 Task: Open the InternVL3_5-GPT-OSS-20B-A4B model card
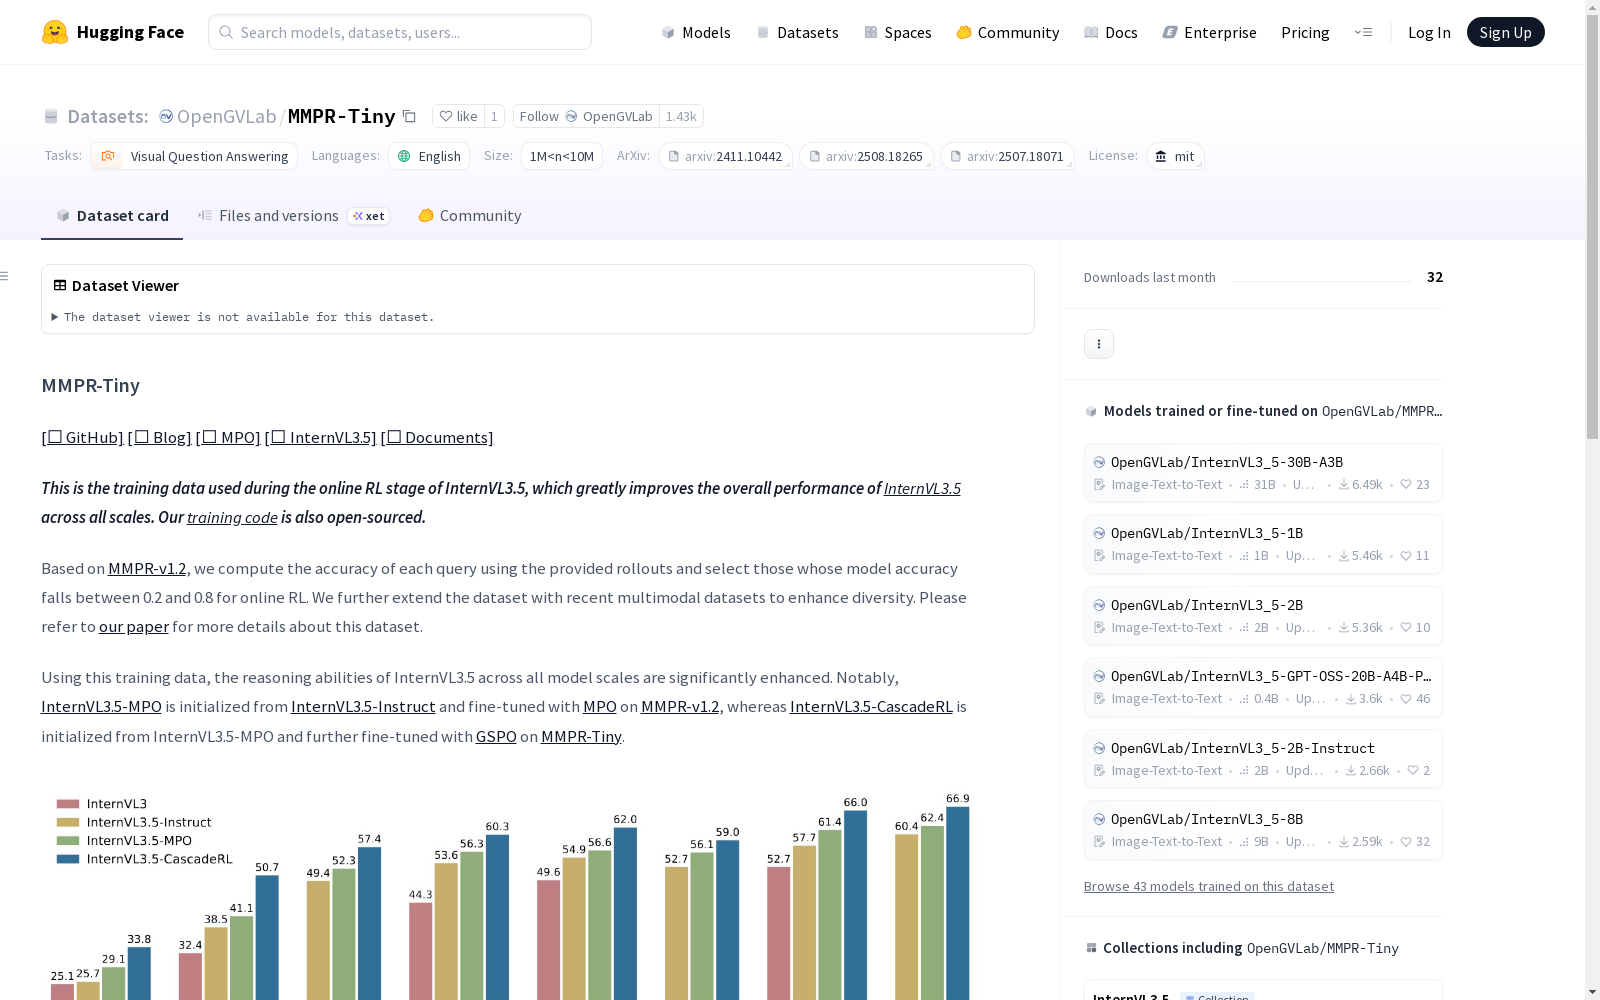point(1263,687)
